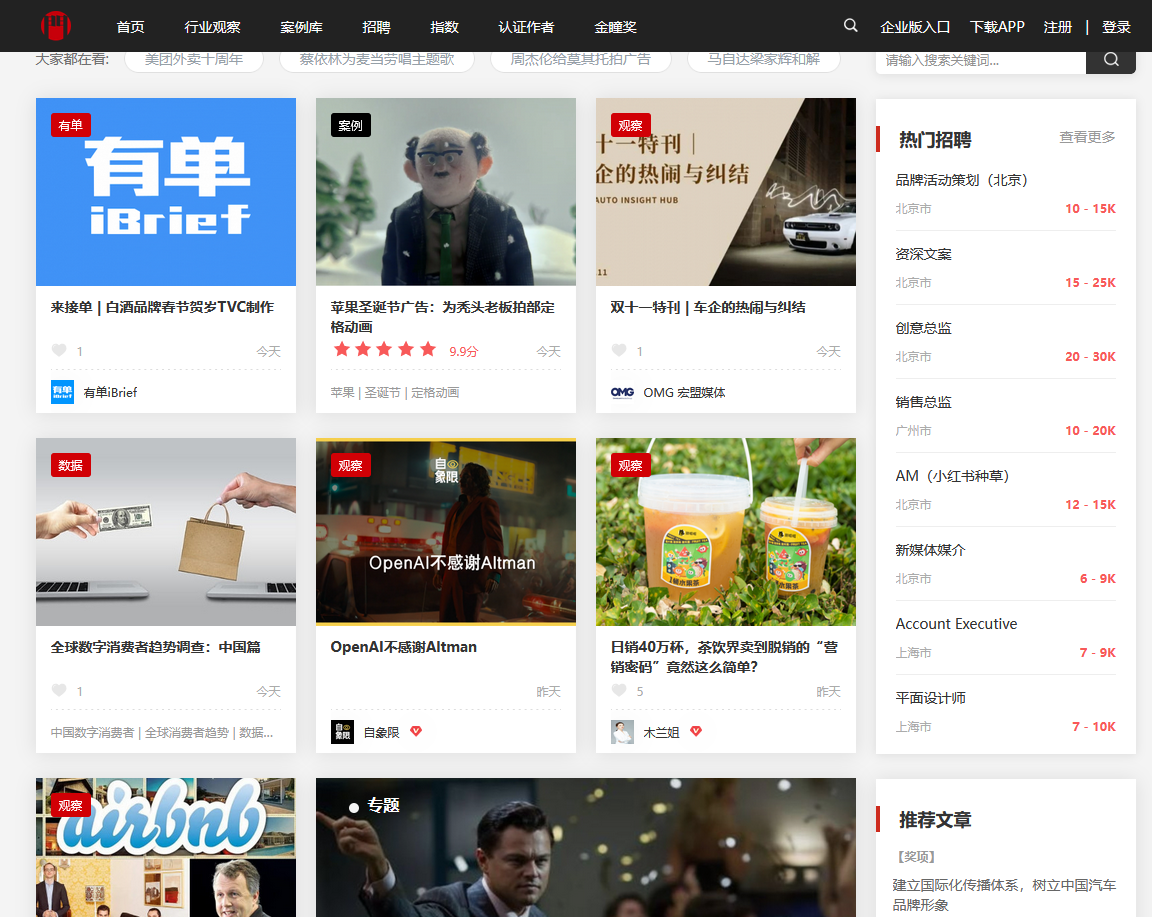Open the OpenAI不感谢Altman article title

click(404, 647)
